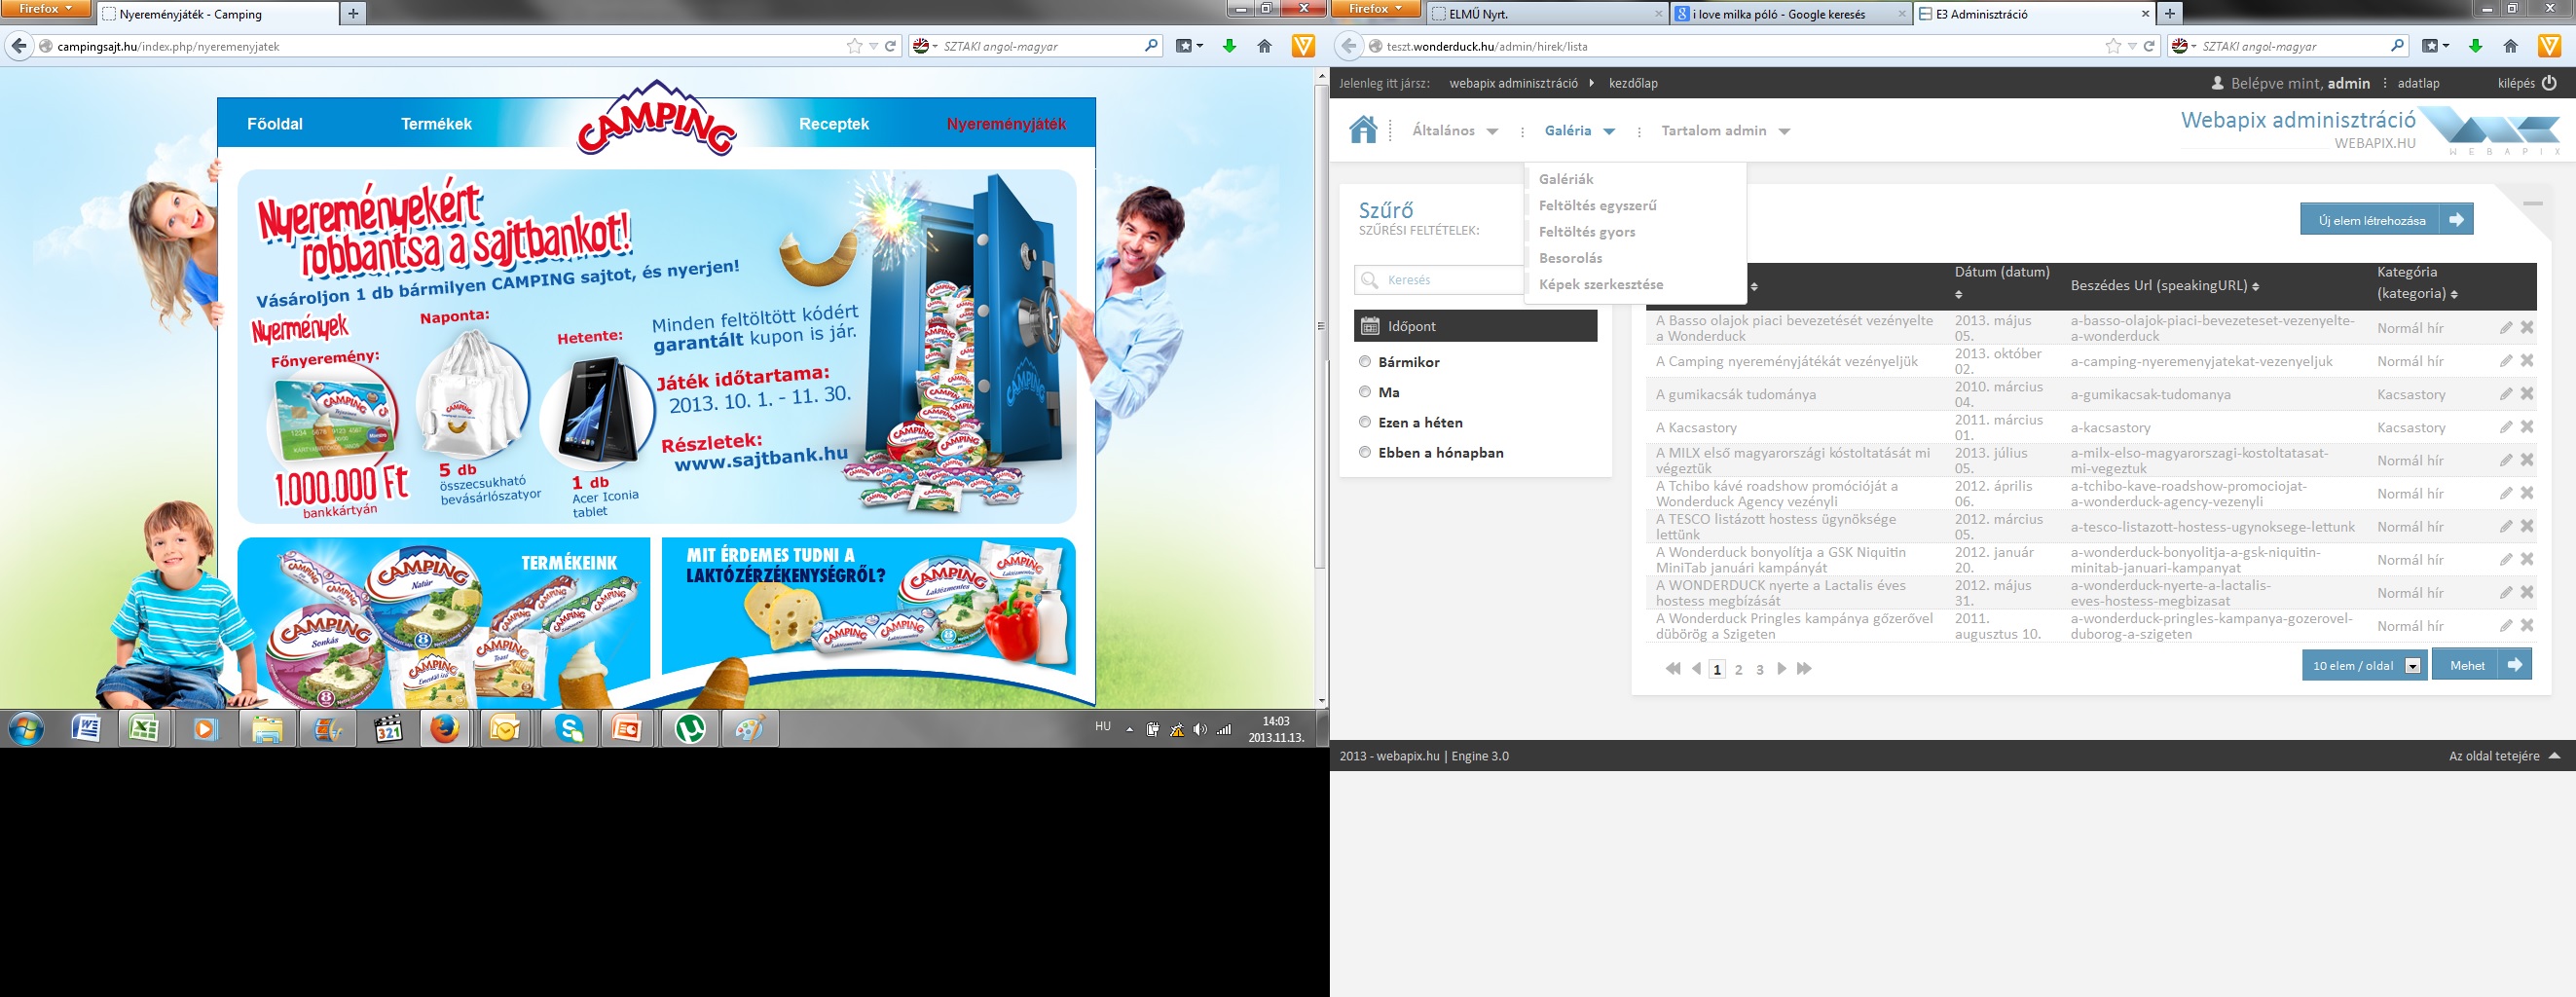Choose 'Feltöltés gyors' menu entry
Screen dimensions: 2576x997
click(1587, 231)
